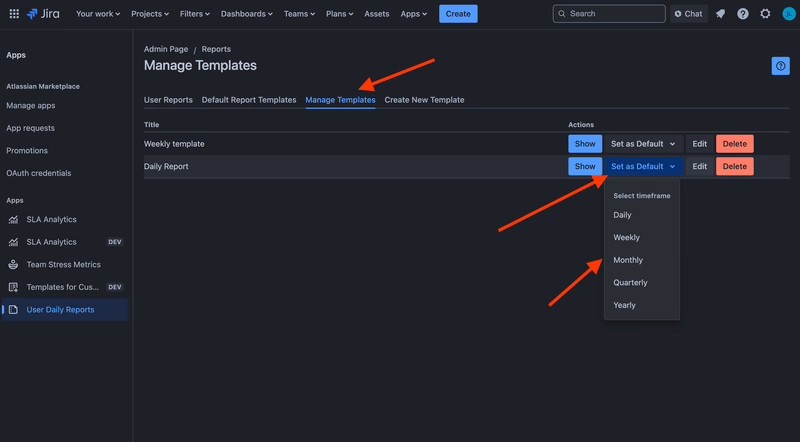800x442 pixels.
Task: Open App requests in sidebar
Action: 31,128
